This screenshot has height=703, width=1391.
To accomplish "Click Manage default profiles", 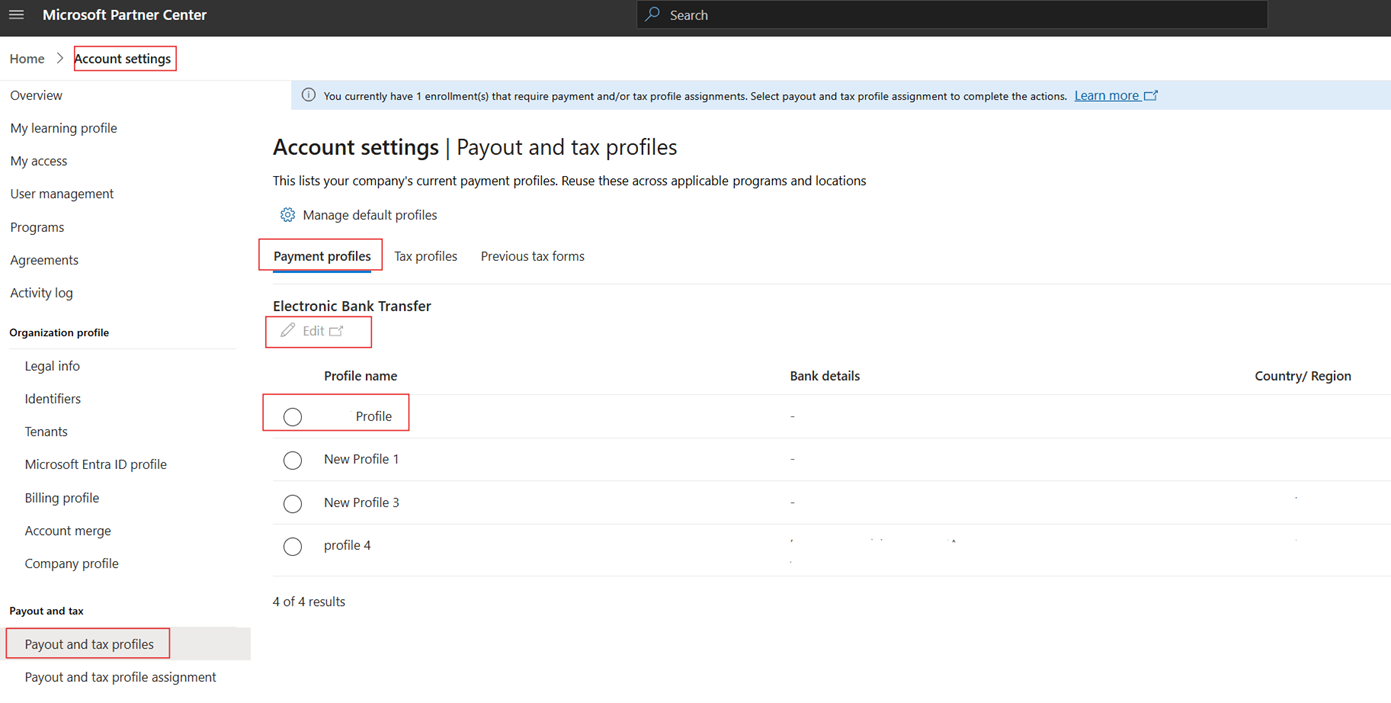I will tap(369, 215).
